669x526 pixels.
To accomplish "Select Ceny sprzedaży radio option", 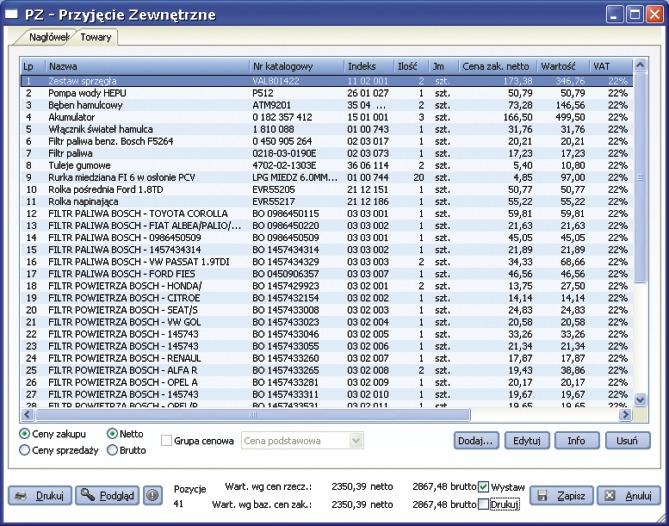I will (59, 450).
